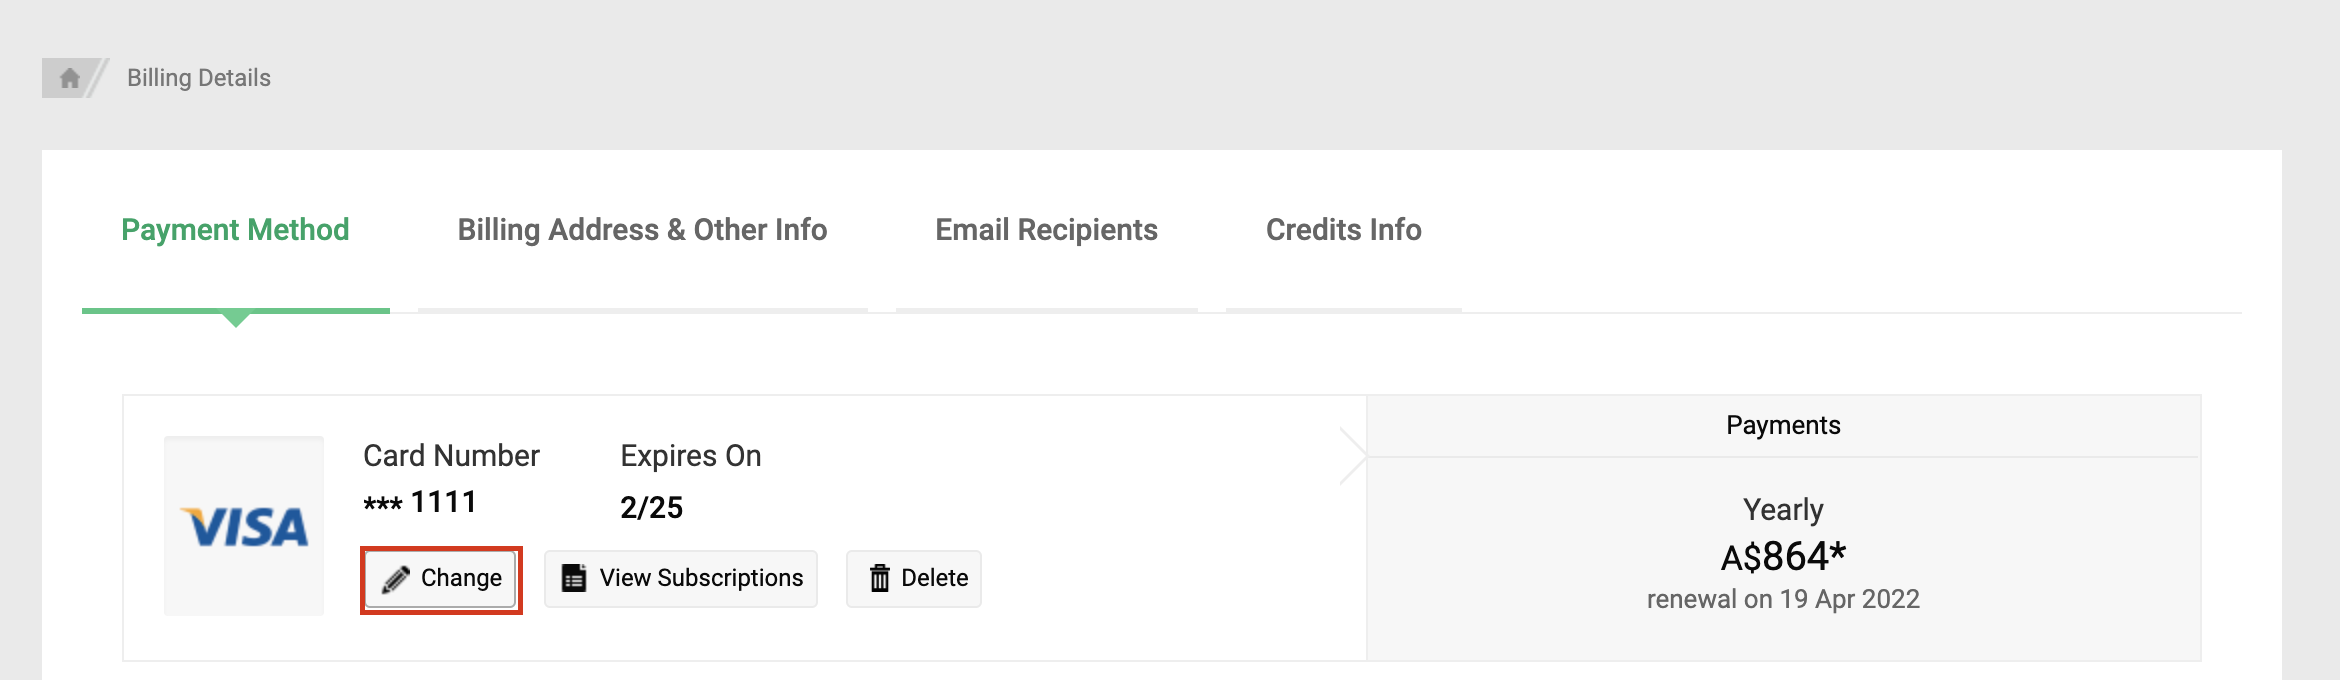The width and height of the screenshot is (2340, 680).
Task: Go to the Credits Info tab
Action: point(1343,230)
